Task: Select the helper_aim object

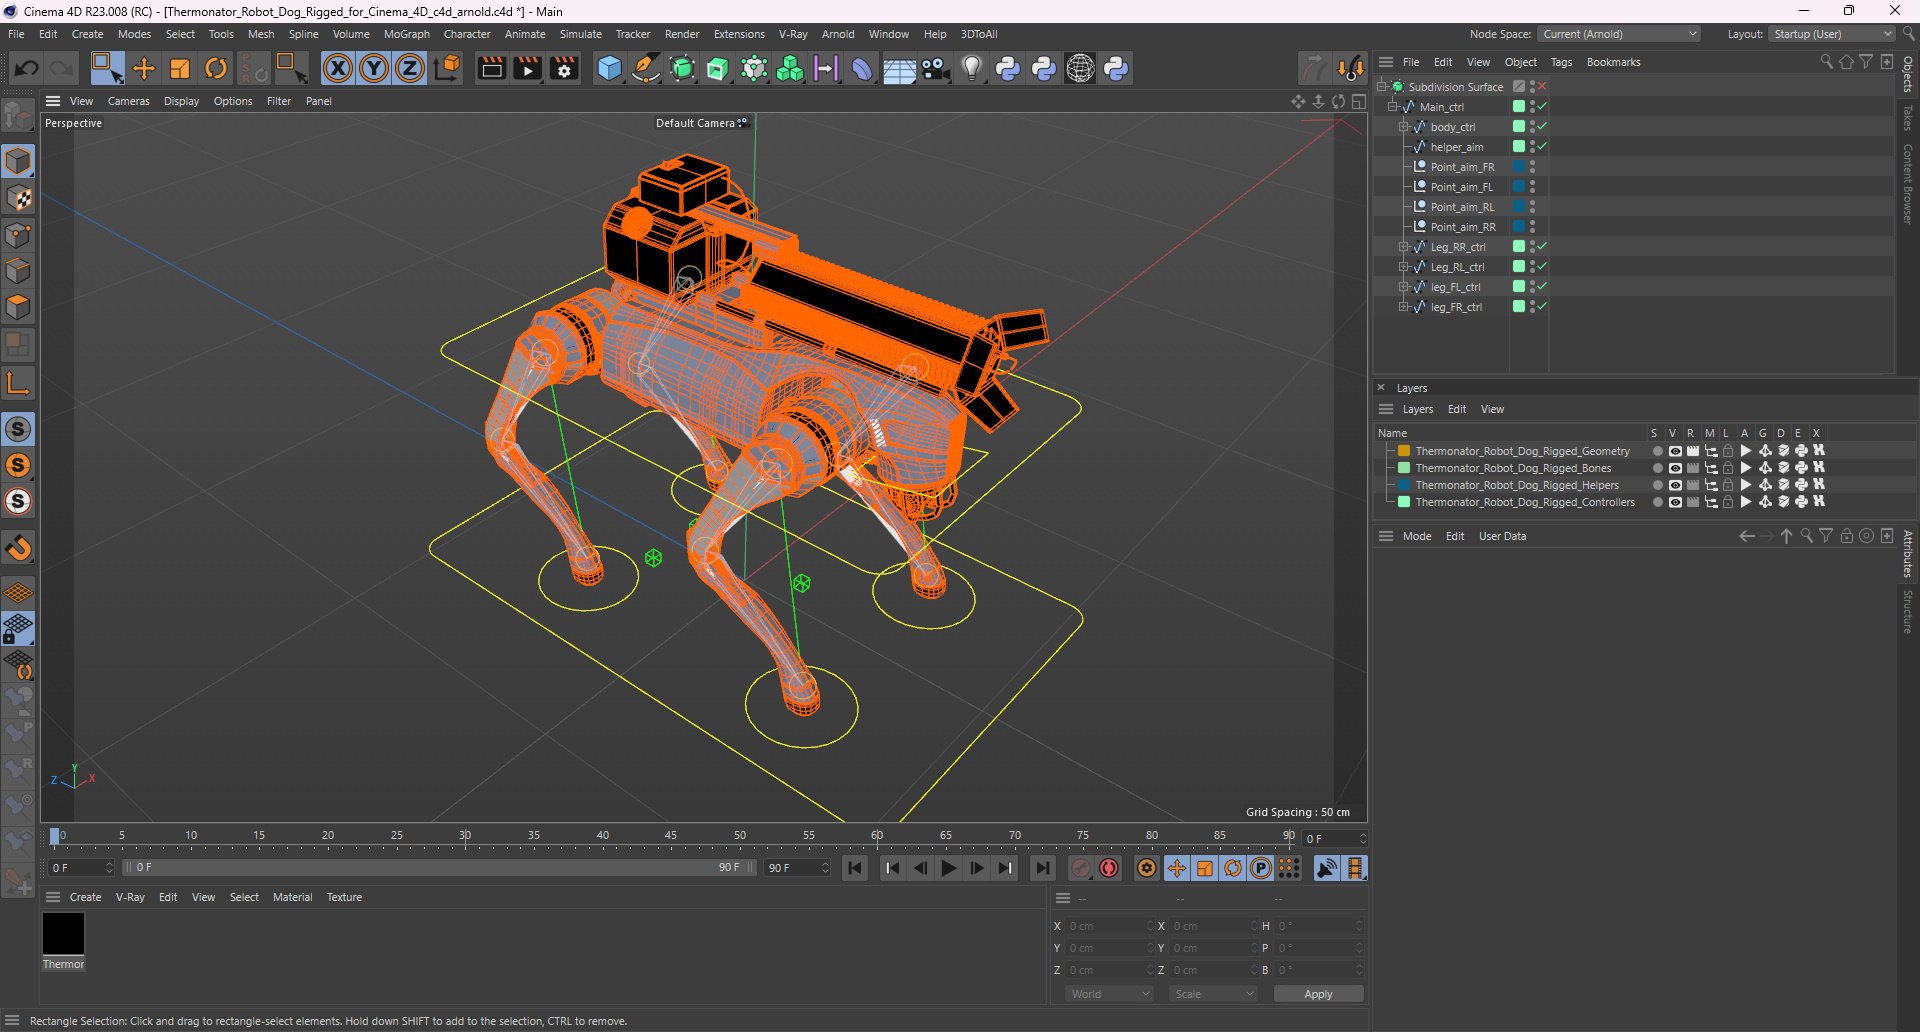Action: coord(1457,147)
